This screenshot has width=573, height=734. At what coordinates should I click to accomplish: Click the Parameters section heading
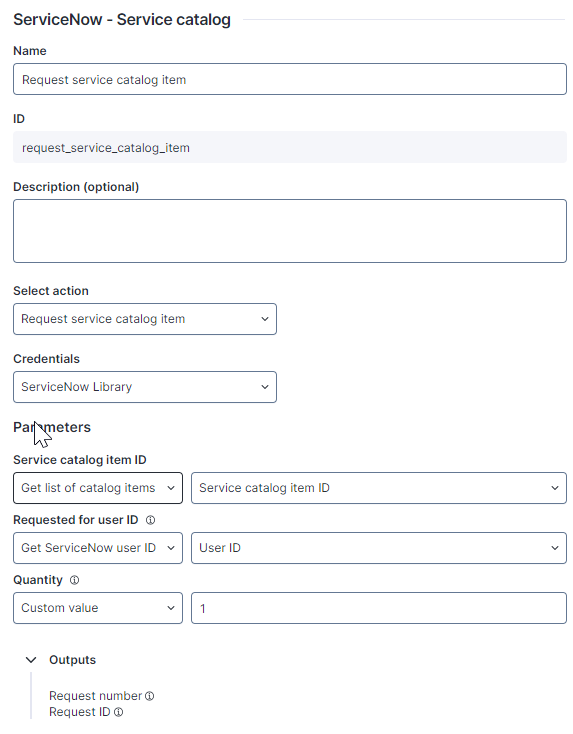click(x=52, y=427)
